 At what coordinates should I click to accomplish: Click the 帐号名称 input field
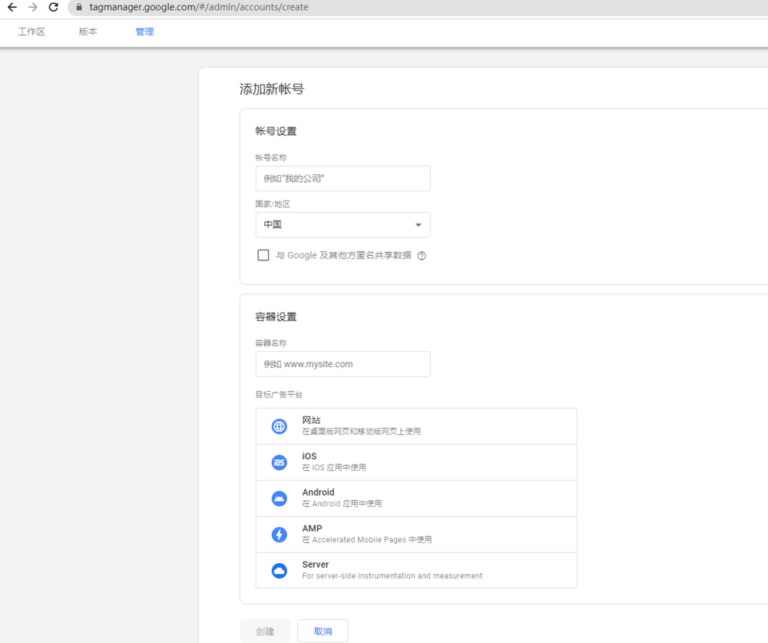tap(343, 178)
